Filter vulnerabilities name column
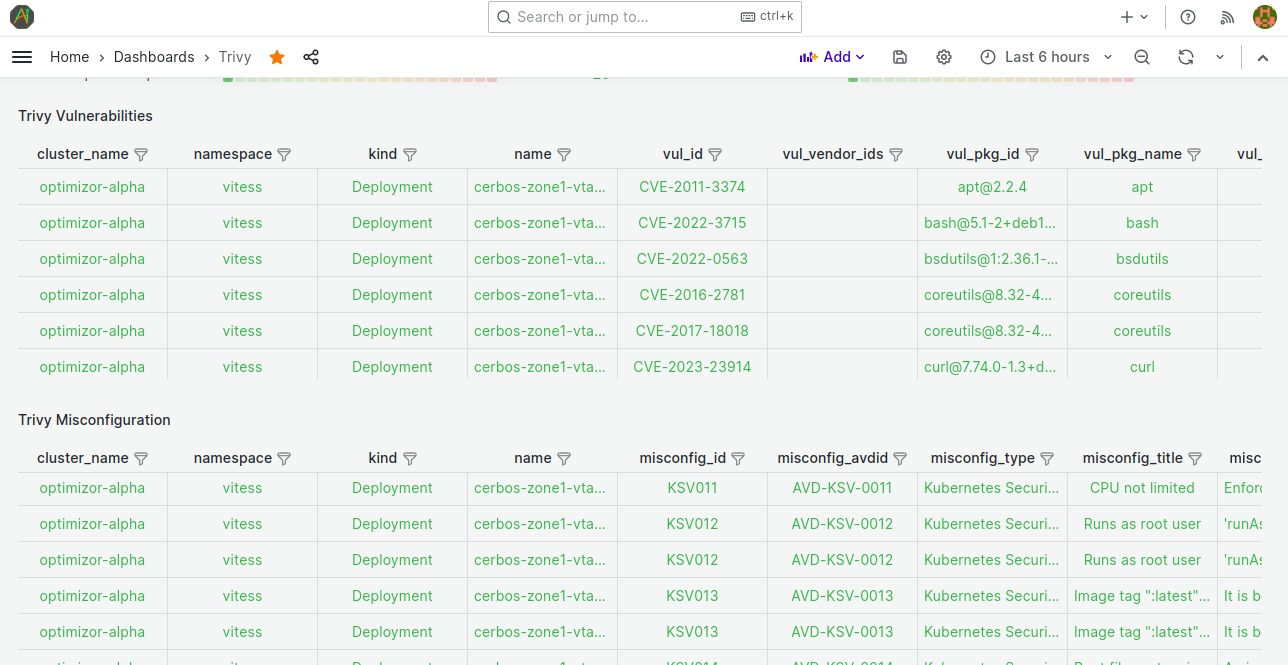The height and width of the screenshot is (665, 1288). coord(564,155)
